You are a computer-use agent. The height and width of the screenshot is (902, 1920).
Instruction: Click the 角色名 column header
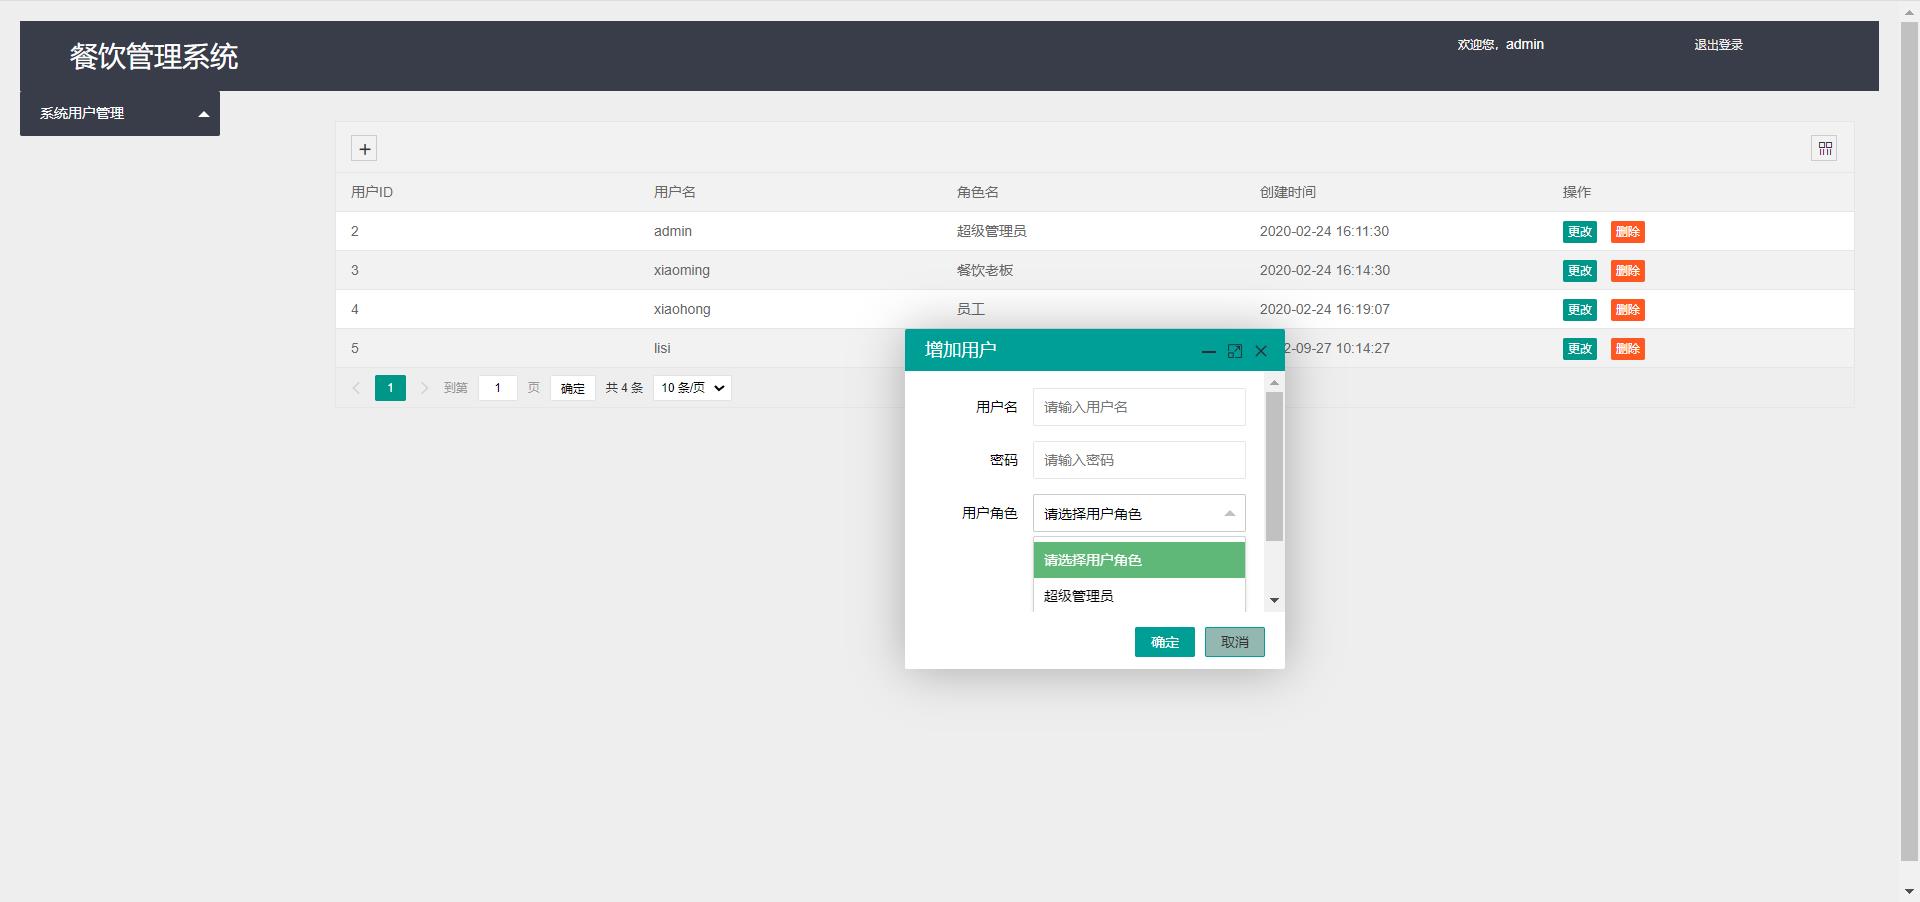[x=978, y=192]
